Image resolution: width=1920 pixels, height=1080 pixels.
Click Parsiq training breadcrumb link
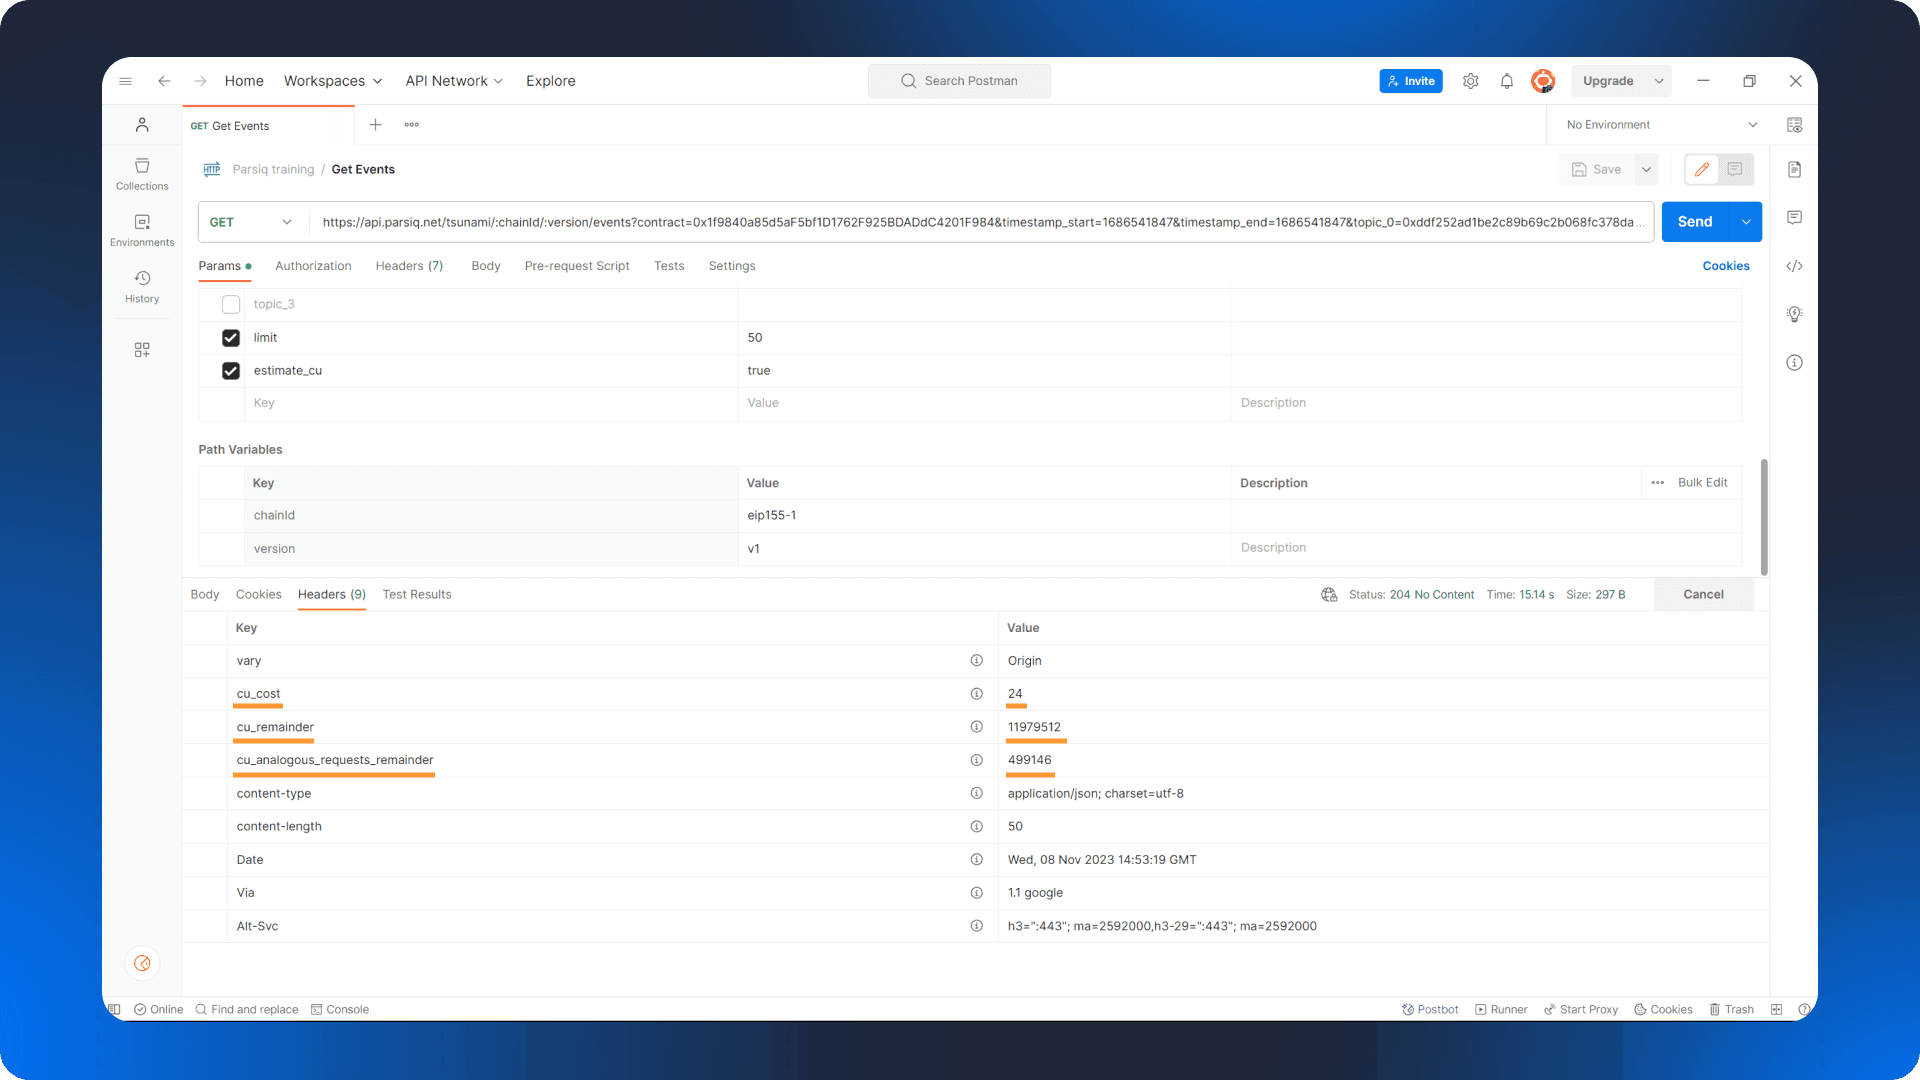pos(273,169)
